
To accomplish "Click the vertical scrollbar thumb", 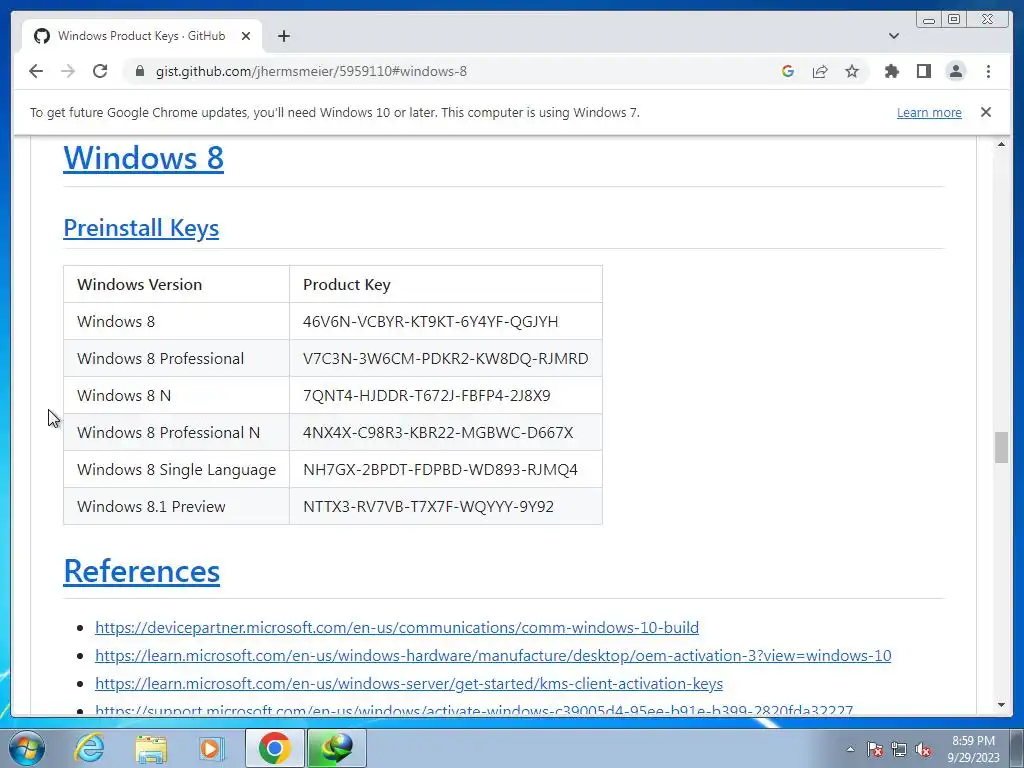I will [x=1001, y=447].
